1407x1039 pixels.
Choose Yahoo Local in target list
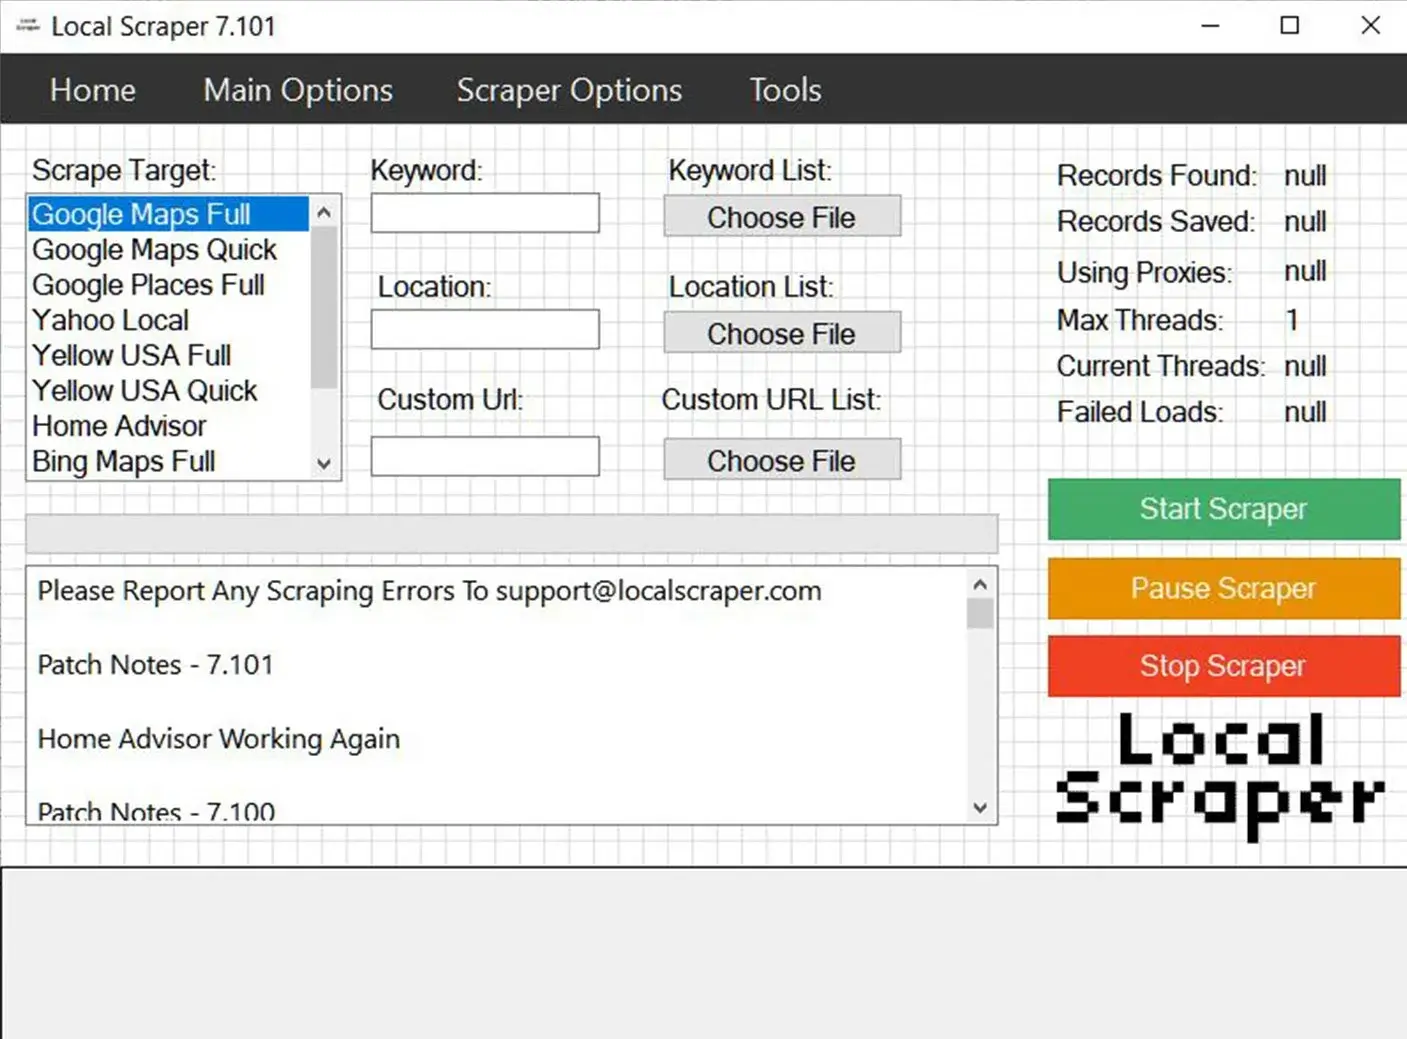(x=169, y=320)
